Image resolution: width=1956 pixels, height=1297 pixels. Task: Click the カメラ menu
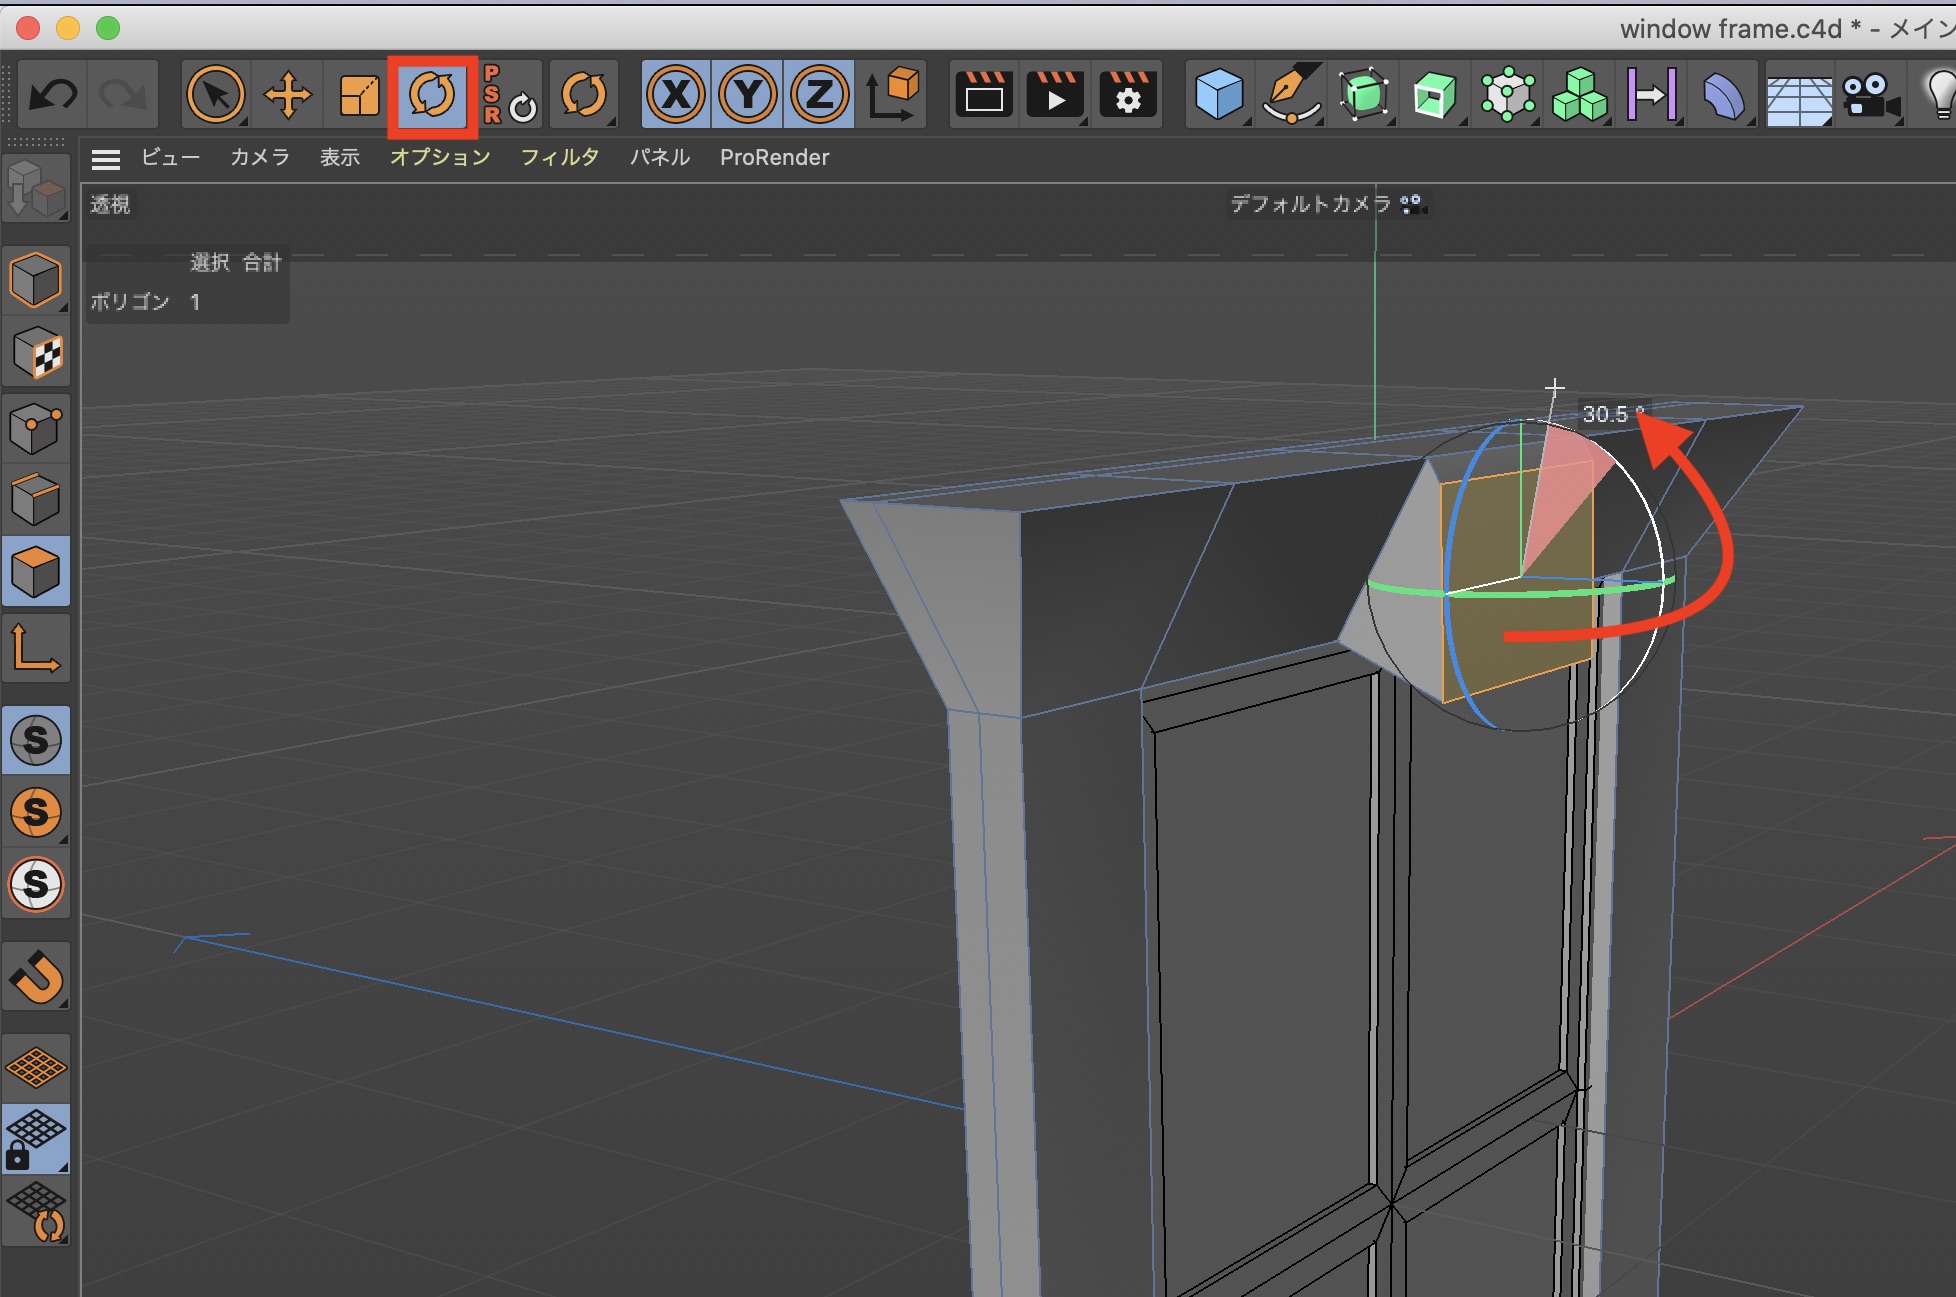[x=259, y=158]
